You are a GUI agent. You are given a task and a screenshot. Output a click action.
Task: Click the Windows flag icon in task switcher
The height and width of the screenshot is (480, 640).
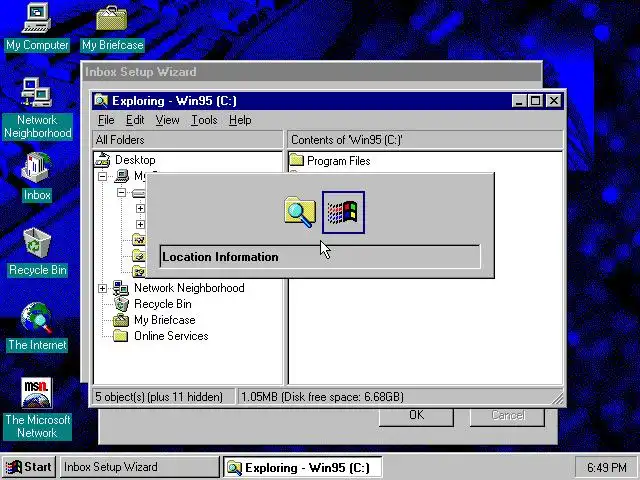343,213
